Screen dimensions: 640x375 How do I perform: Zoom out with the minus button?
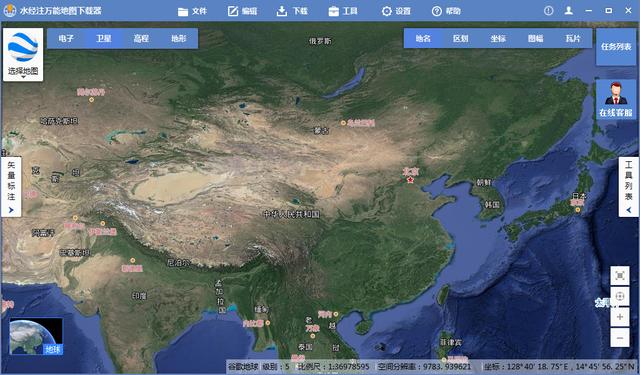click(620, 338)
